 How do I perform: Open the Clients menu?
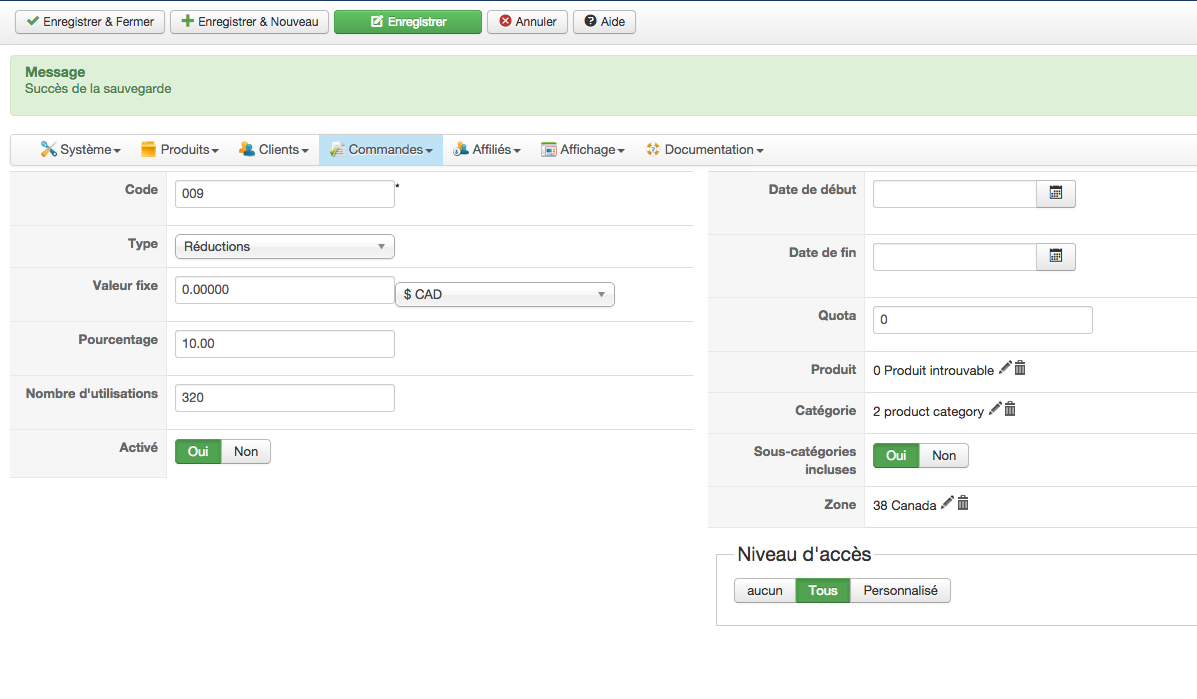click(274, 150)
